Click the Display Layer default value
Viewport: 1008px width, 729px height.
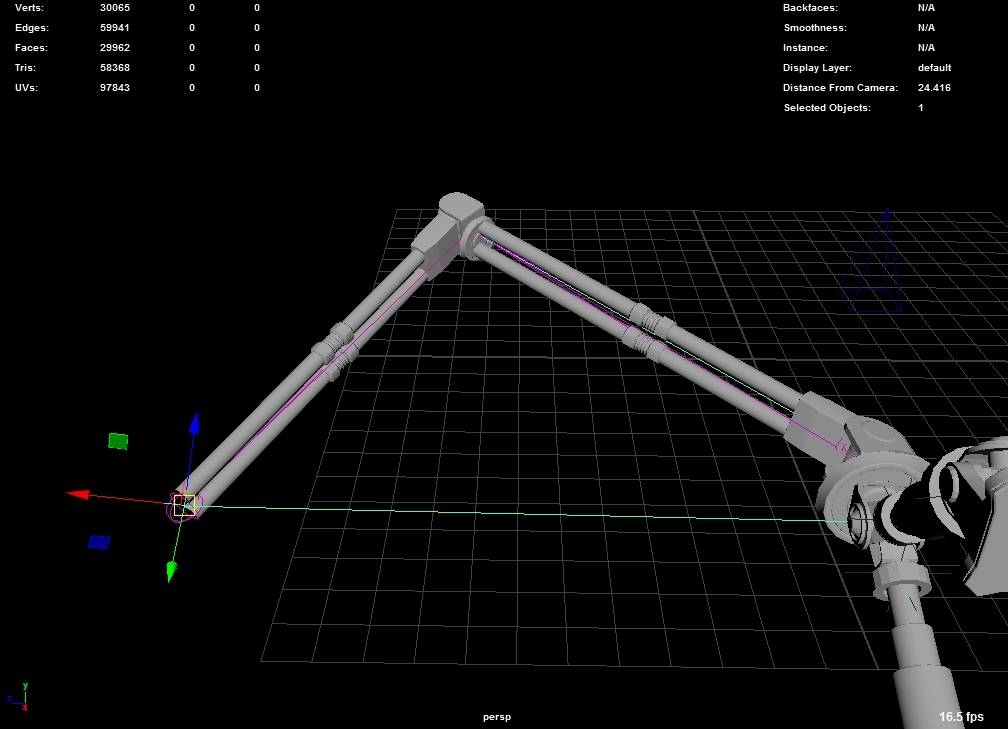tap(934, 68)
